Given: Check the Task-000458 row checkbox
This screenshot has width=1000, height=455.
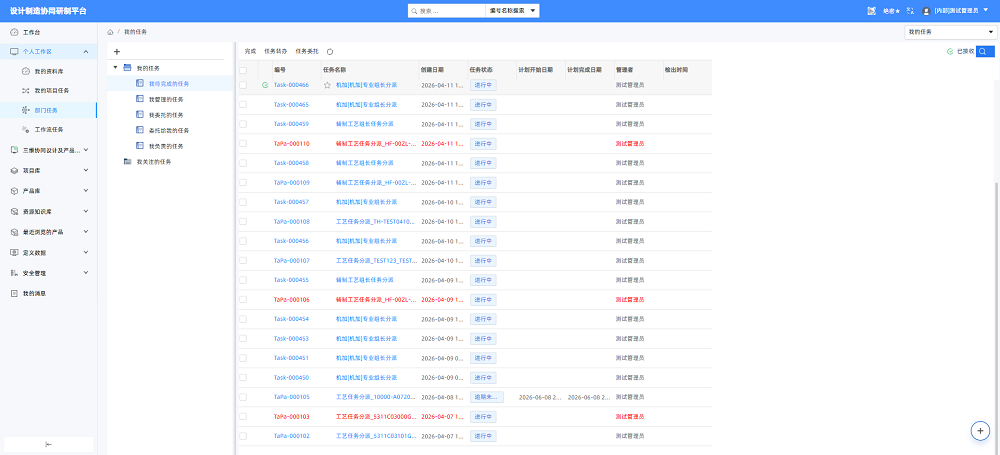Looking at the screenshot, I should pos(243,163).
